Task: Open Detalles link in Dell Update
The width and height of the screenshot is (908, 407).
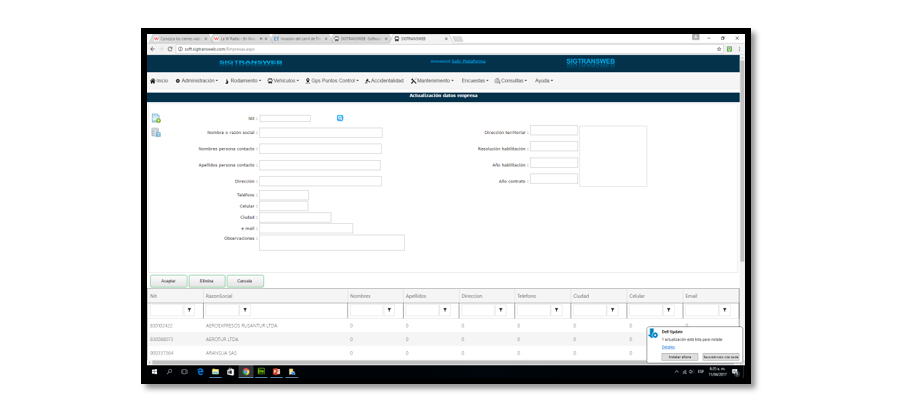Action: point(668,347)
